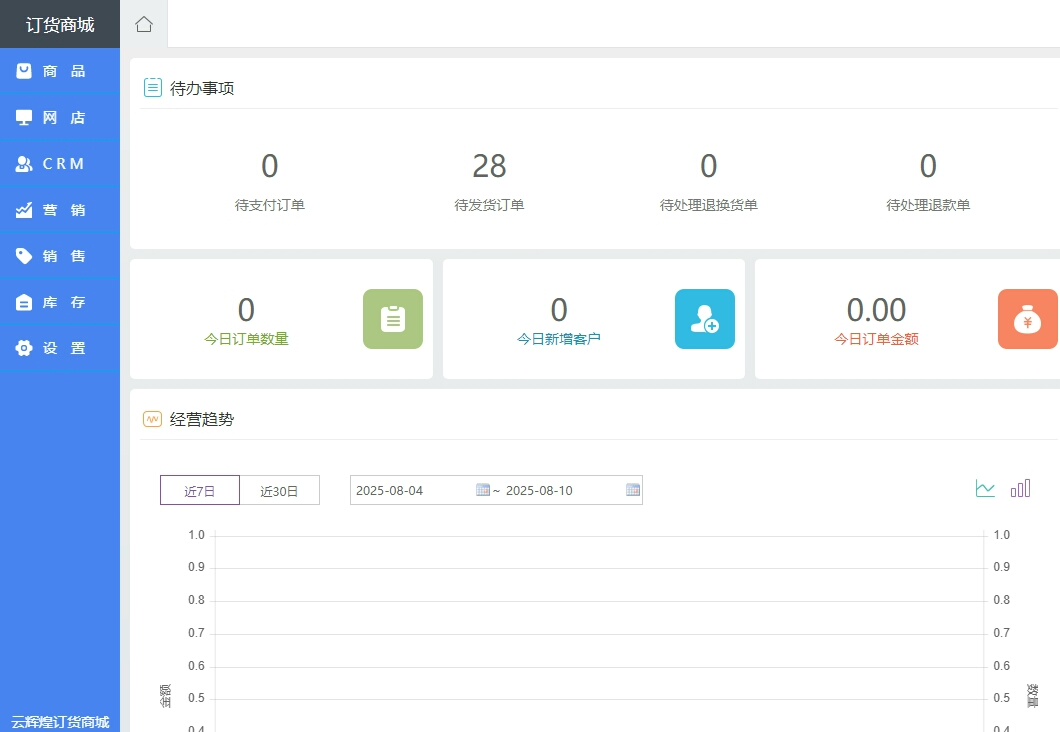Click the orange 今日订单金额 money bag icon
The image size is (1060, 732).
[x=1027, y=319]
